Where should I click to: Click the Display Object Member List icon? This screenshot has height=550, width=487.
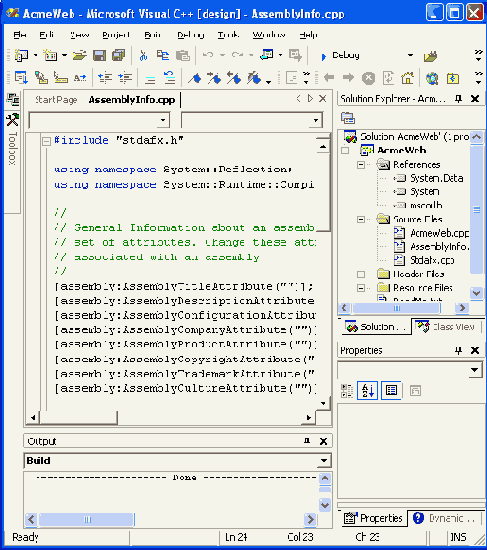pos(21,78)
